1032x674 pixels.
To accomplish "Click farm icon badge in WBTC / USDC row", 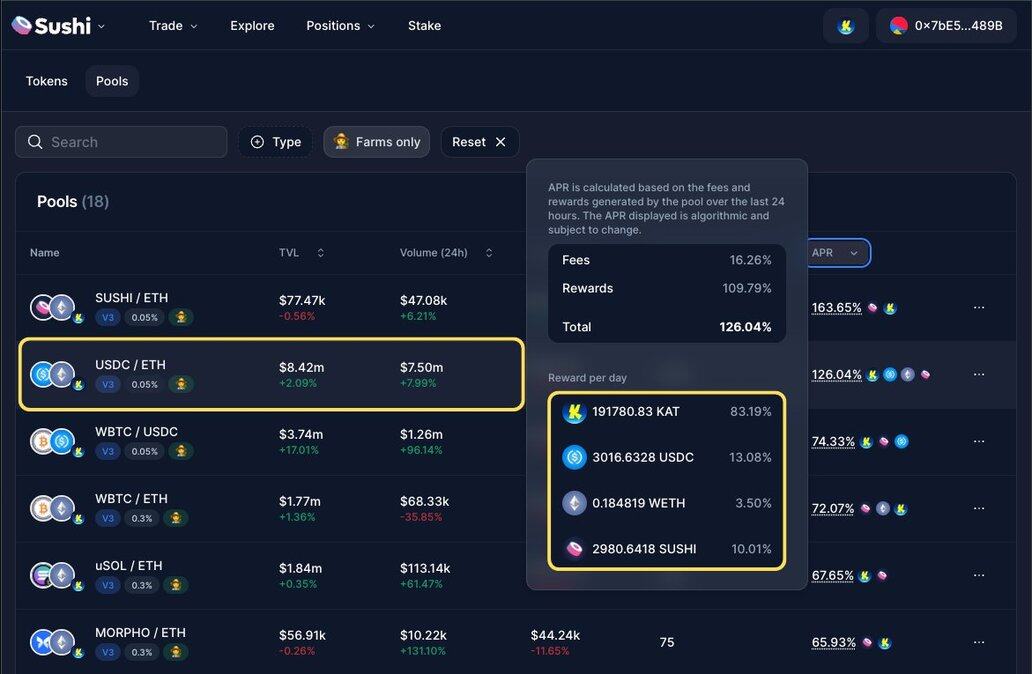I will 181,452.
